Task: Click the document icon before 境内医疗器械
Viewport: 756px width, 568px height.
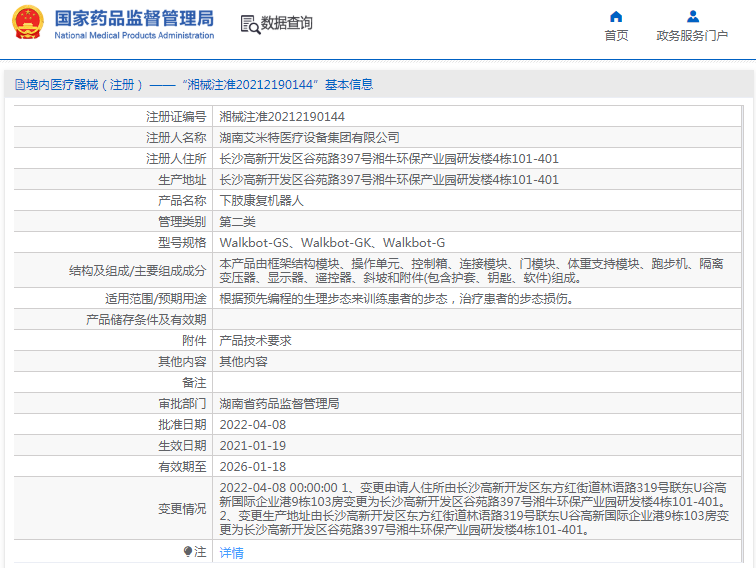Action: click(x=20, y=85)
